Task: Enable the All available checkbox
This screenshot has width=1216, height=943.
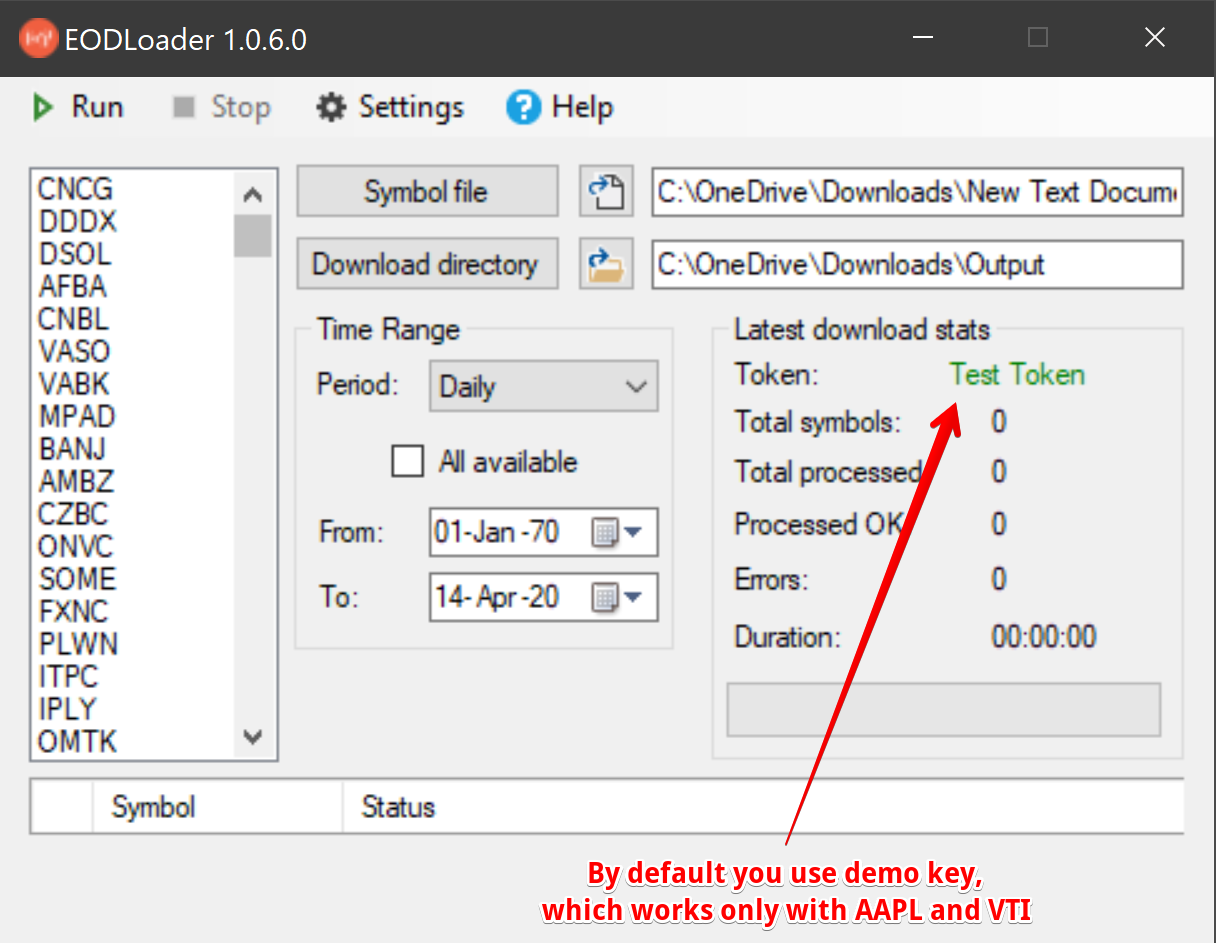Action: [x=407, y=461]
